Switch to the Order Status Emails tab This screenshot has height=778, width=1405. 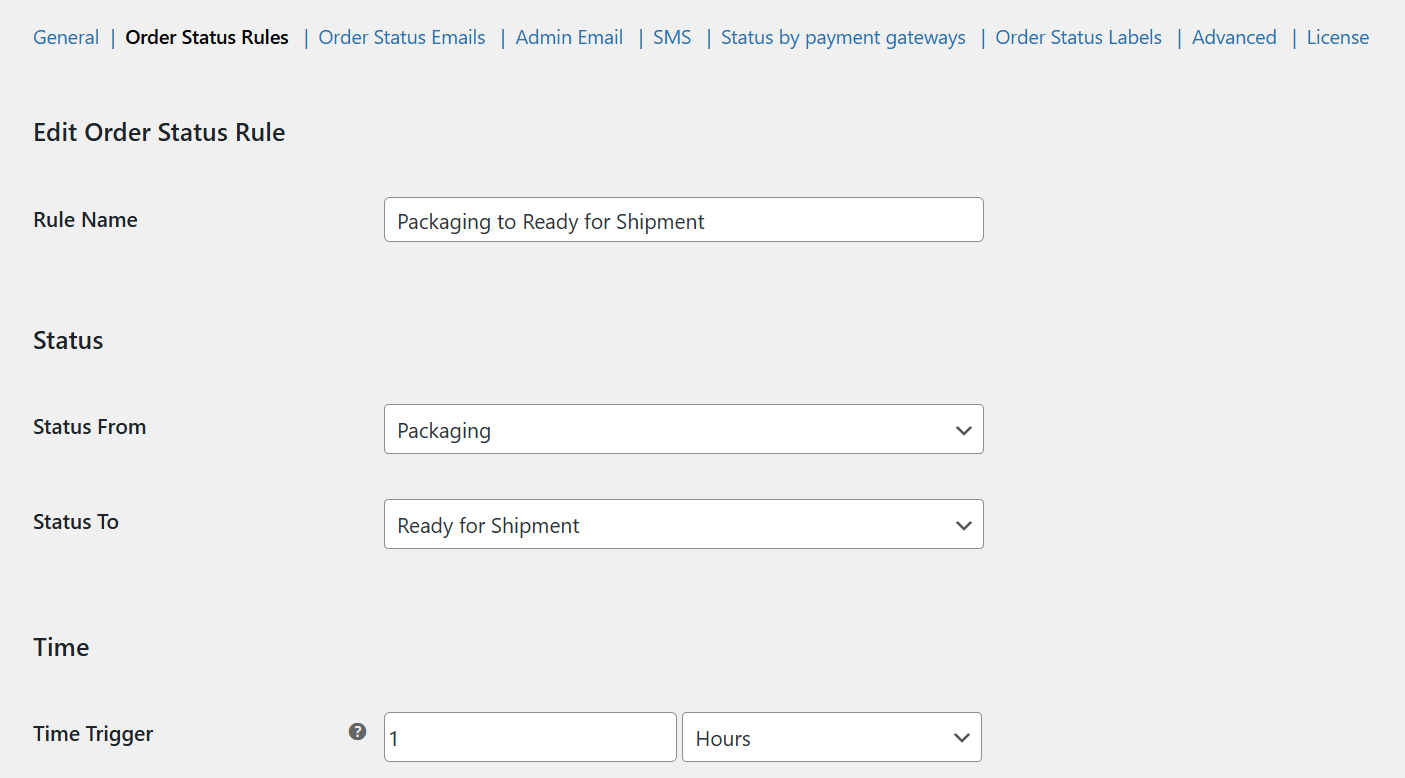coord(401,37)
